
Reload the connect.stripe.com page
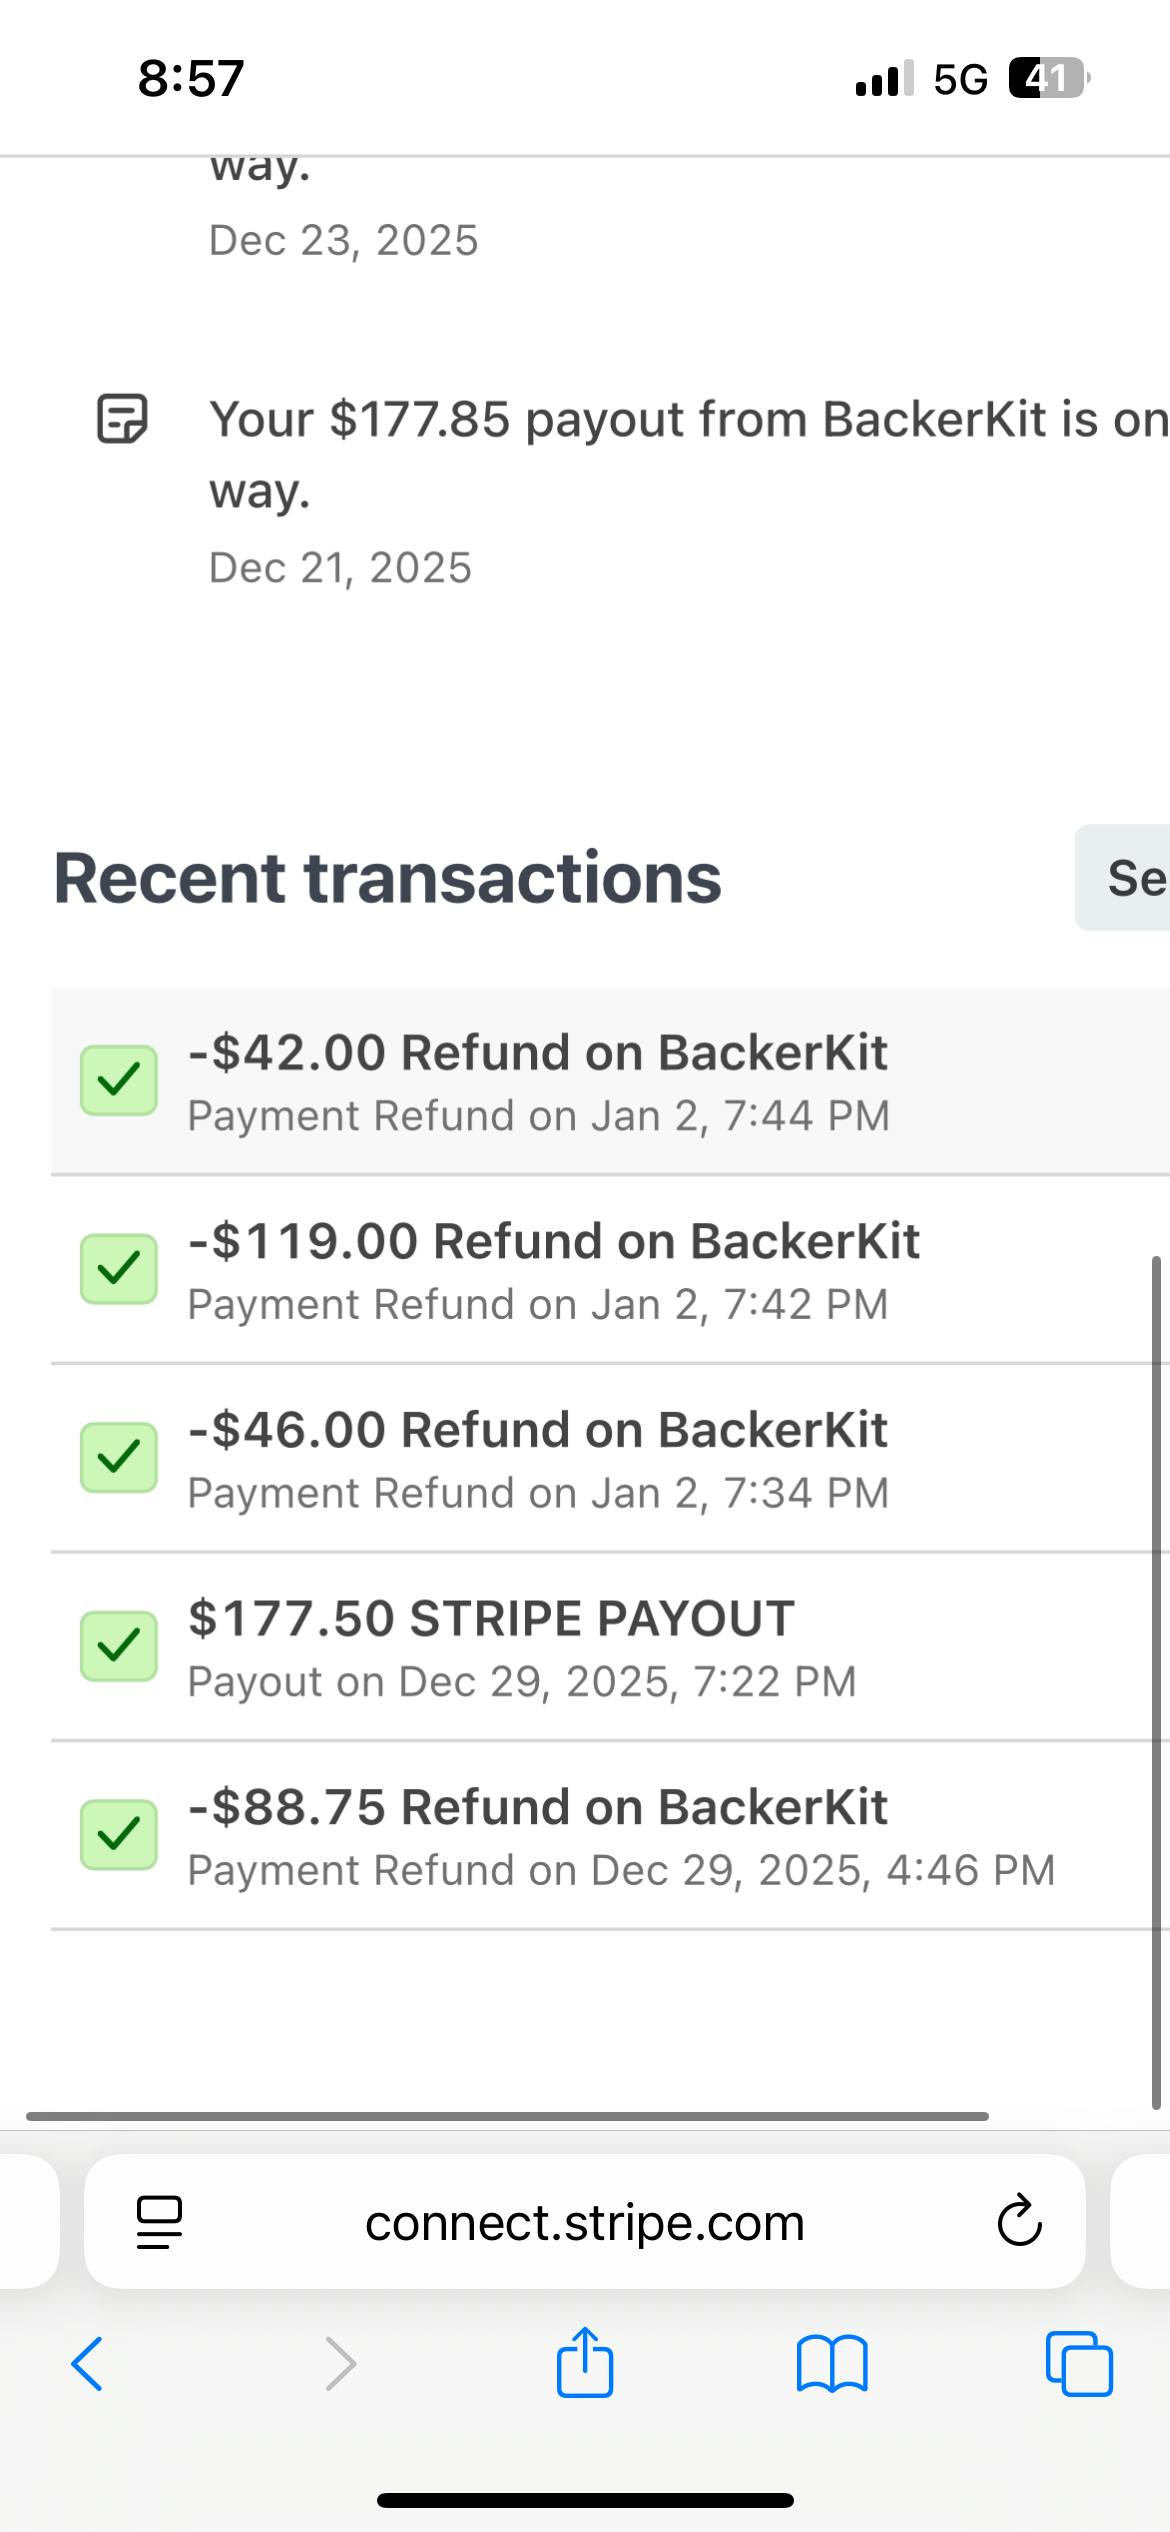tap(1019, 2222)
